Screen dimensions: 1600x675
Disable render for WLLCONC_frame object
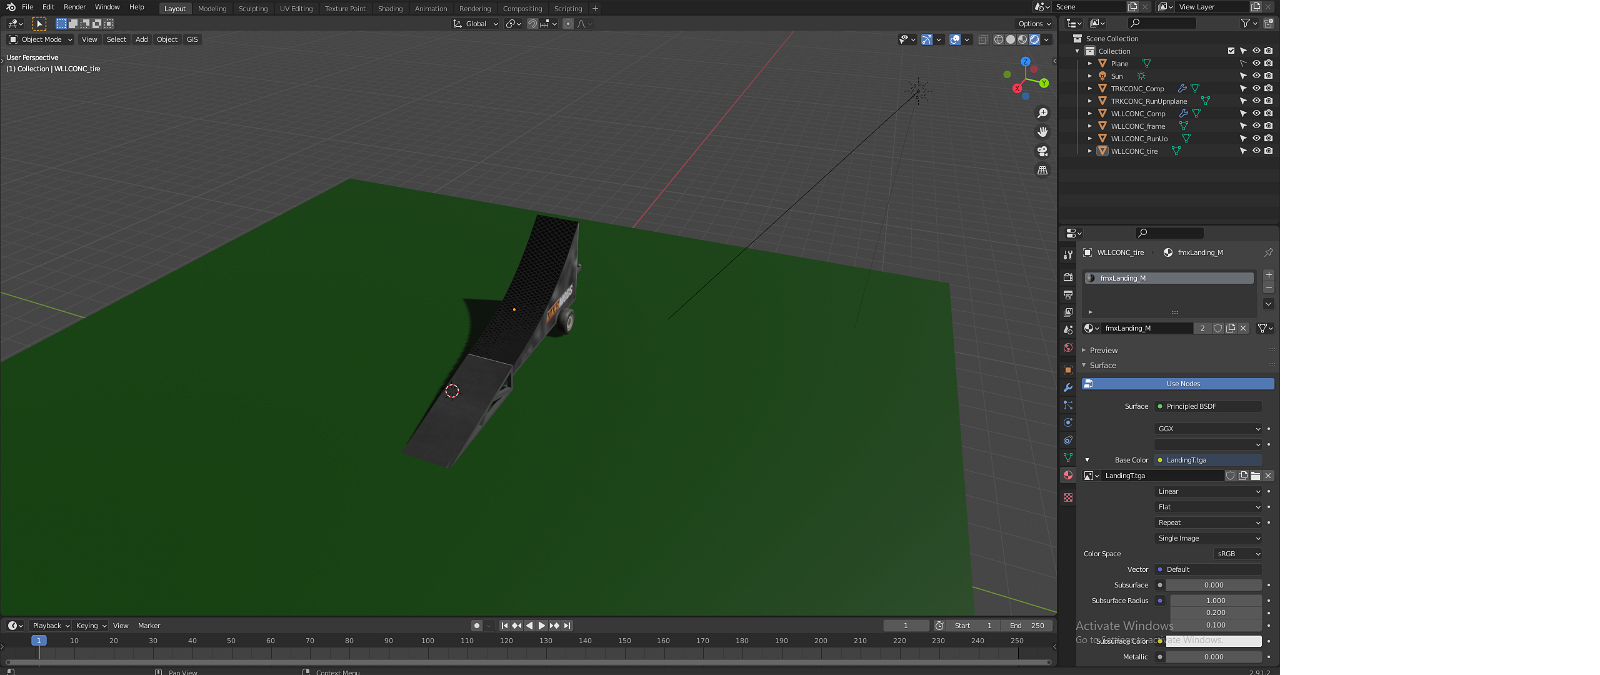click(x=1268, y=126)
